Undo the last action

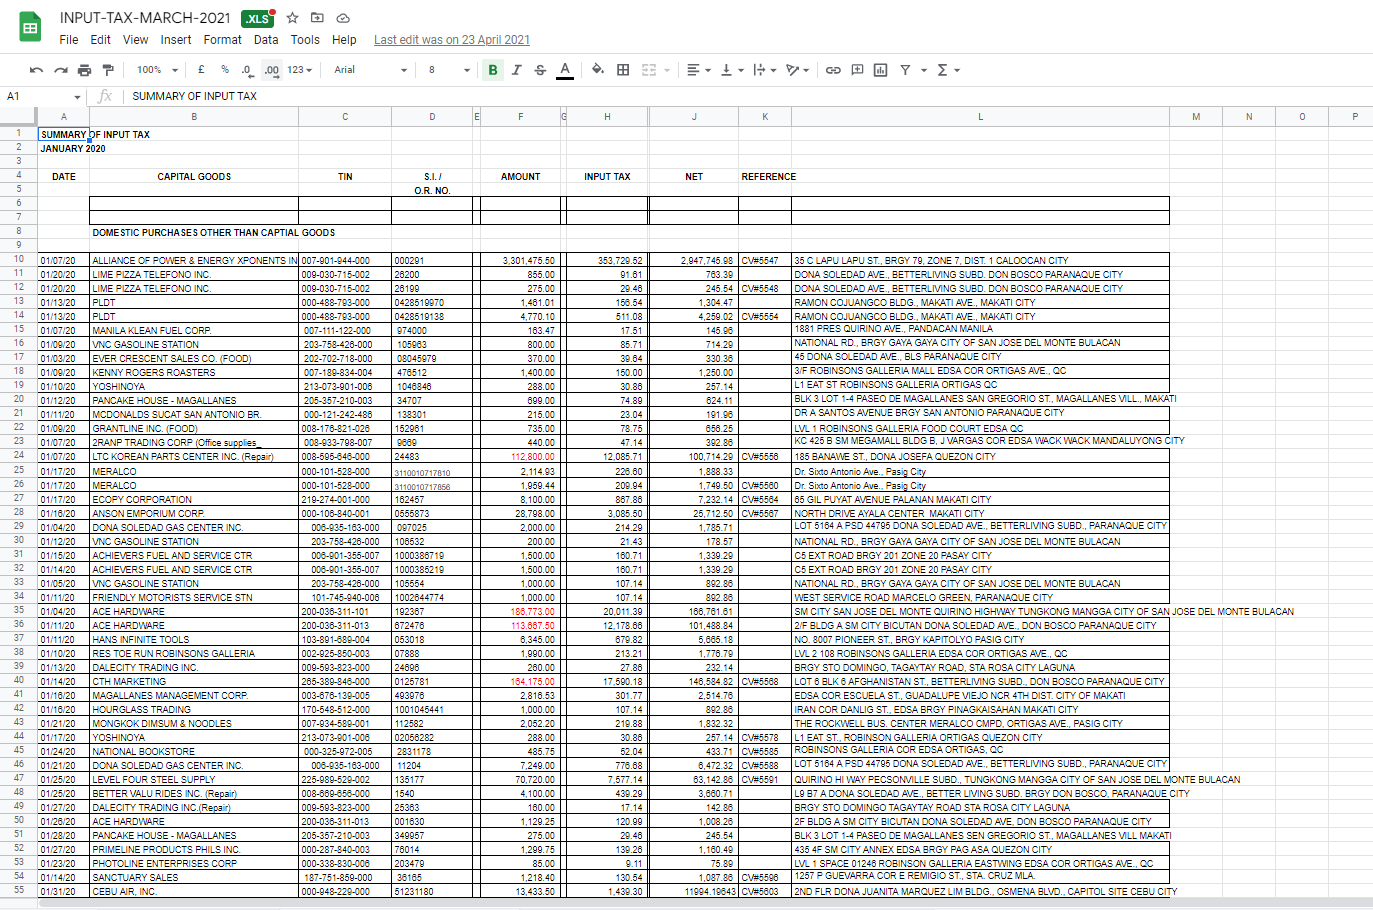(37, 70)
